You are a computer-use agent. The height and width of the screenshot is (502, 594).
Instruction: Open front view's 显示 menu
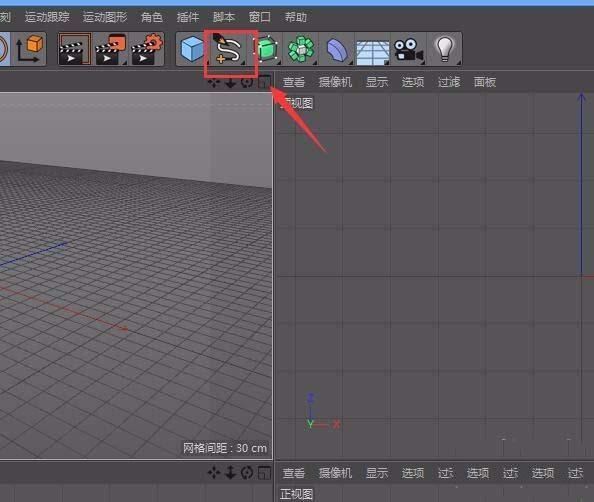click(377, 473)
